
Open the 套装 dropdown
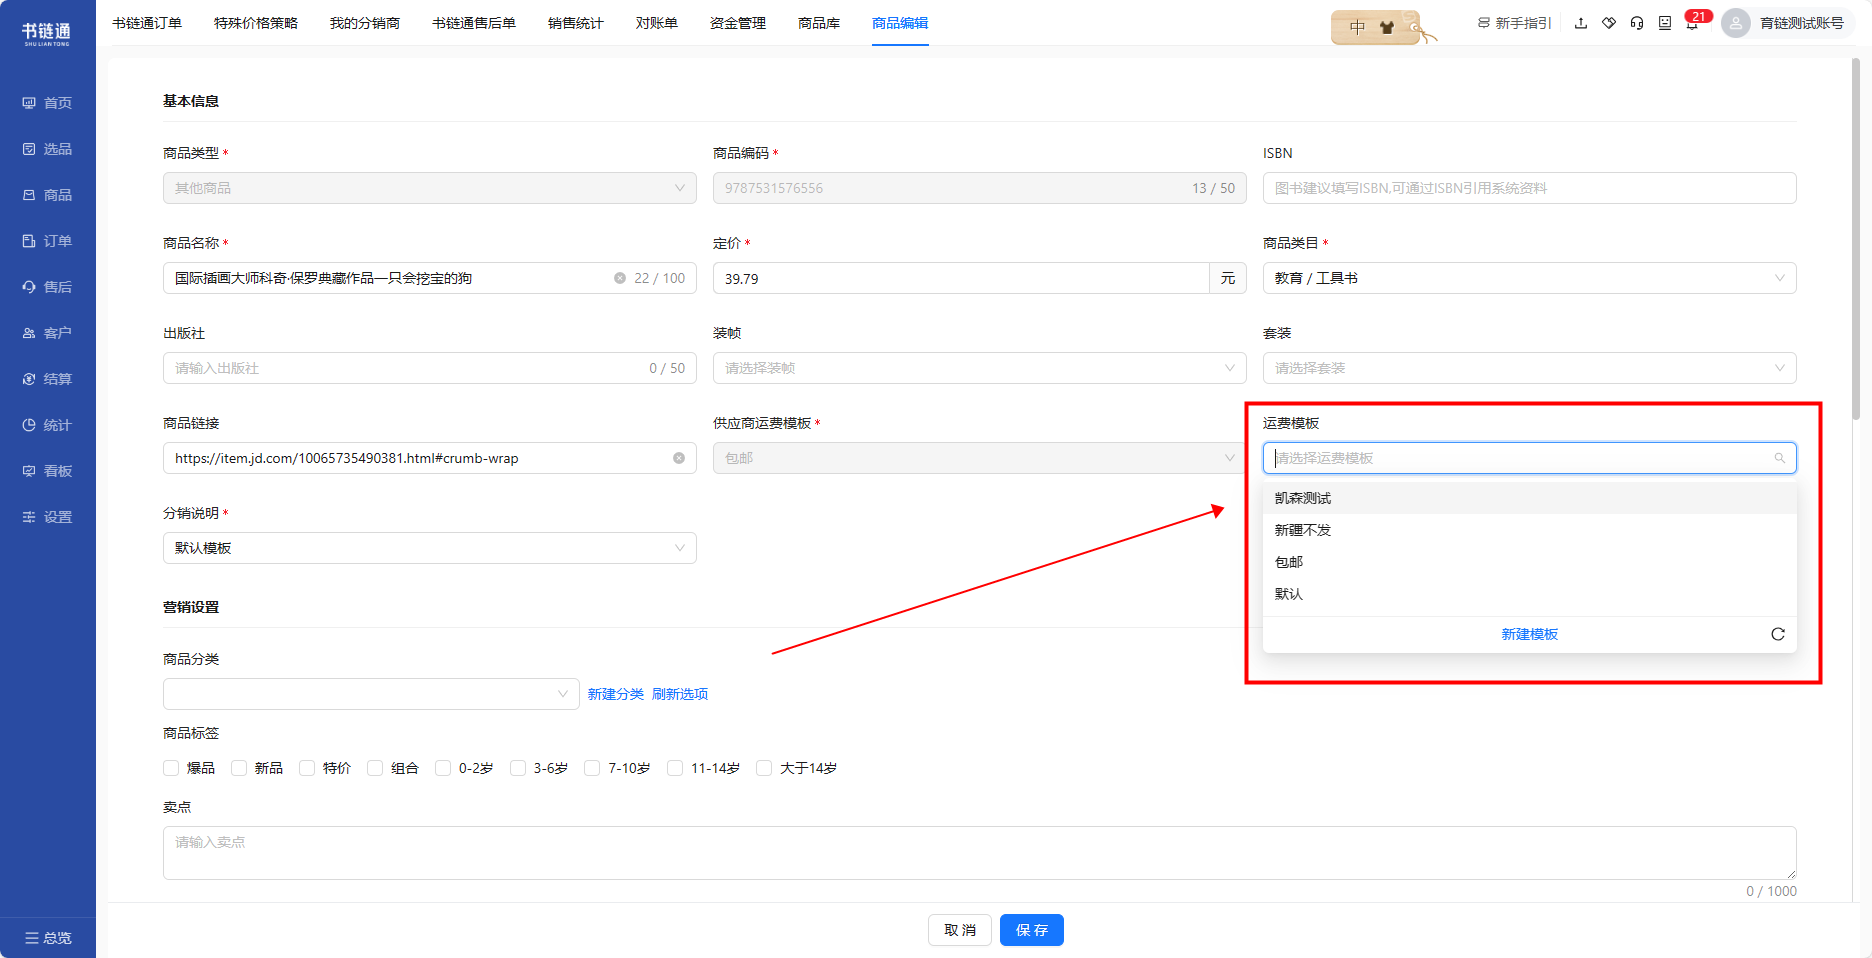tap(1530, 368)
